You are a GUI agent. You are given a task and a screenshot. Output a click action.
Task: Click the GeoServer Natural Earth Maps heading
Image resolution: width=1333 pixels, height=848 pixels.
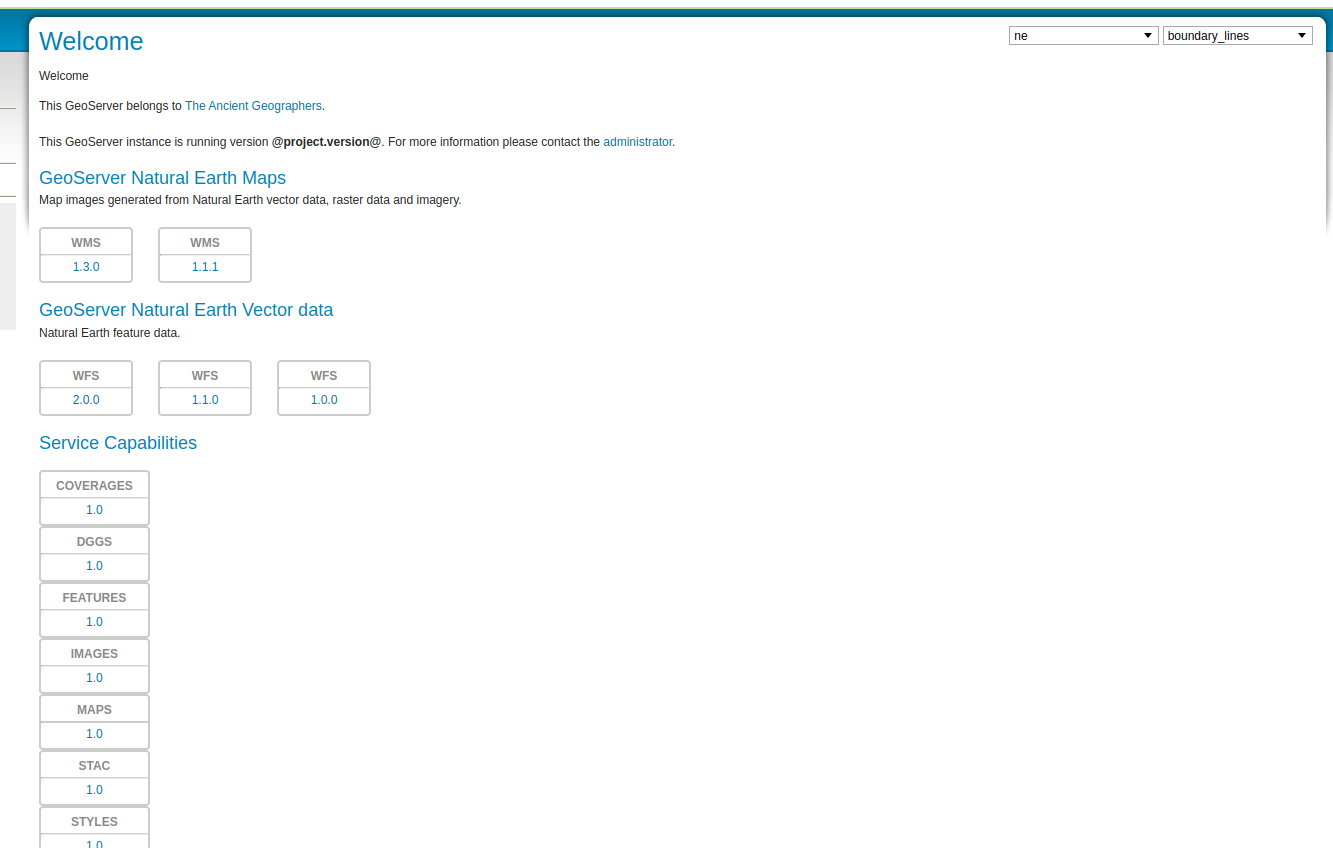click(x=162, y=178)
